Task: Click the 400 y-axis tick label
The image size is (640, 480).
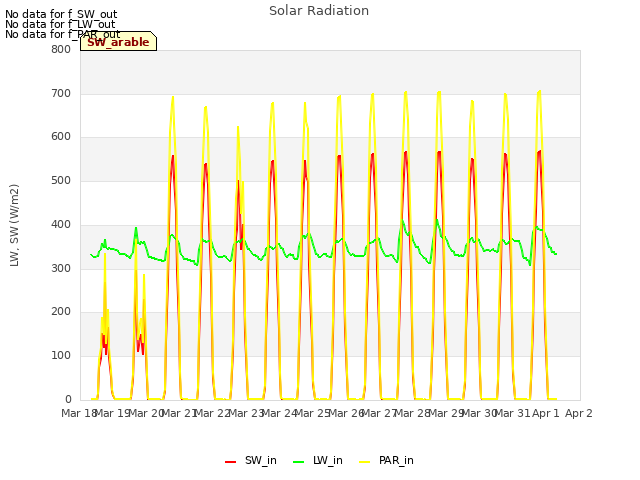Action: click(x=61, y=224)
